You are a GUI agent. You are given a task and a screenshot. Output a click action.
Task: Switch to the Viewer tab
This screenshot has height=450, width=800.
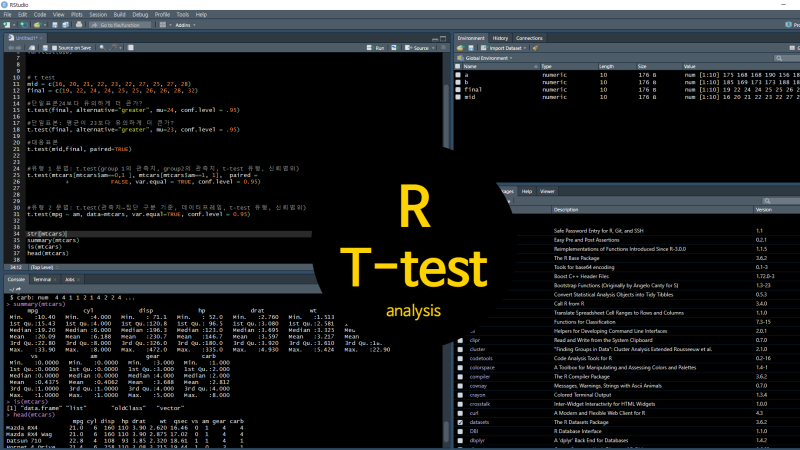tap(547, 191)
